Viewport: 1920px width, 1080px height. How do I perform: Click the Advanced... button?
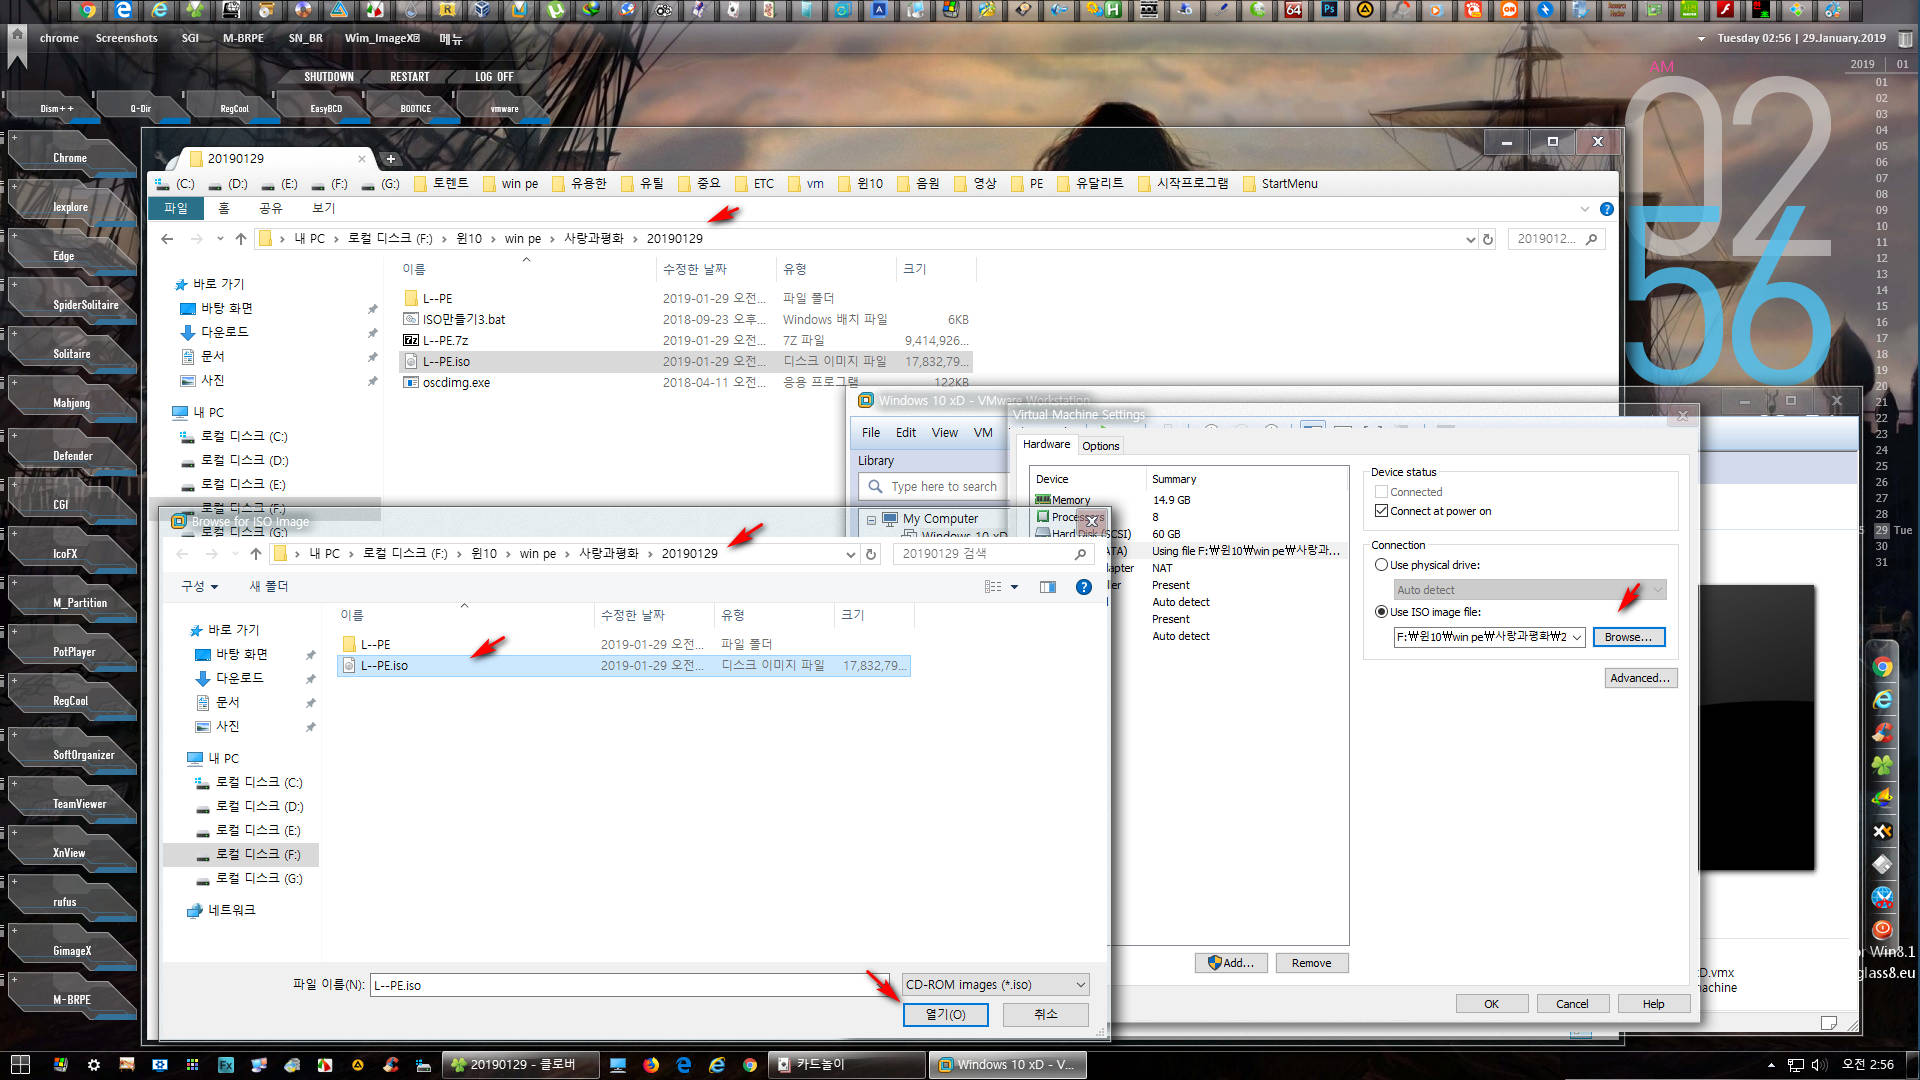[1640, 678]
